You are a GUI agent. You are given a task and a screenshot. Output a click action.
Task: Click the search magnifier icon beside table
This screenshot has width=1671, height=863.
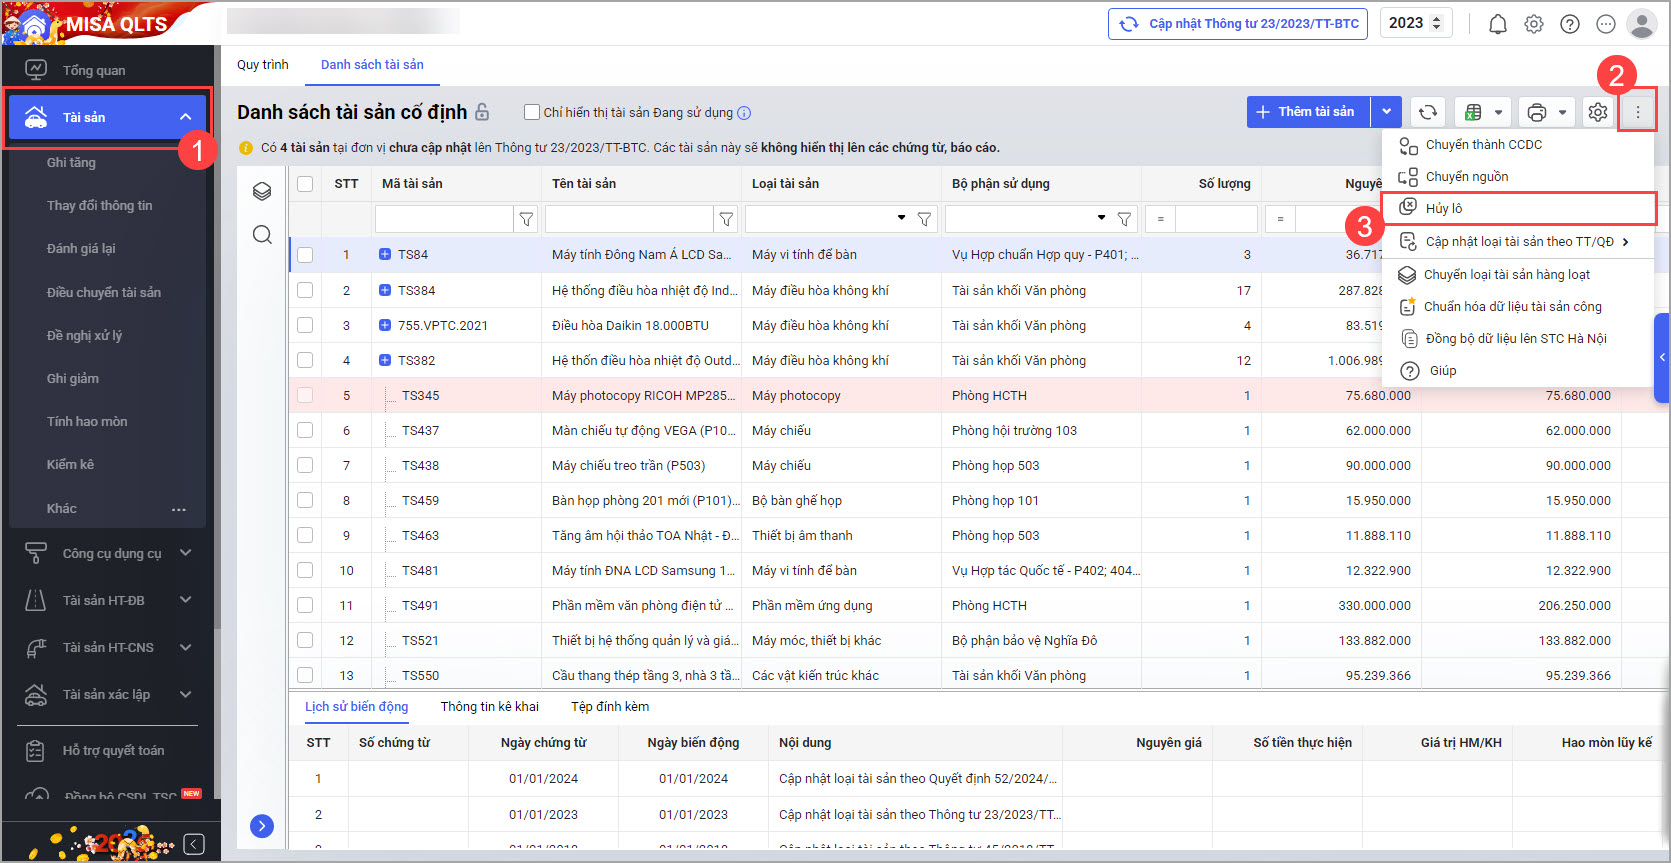coord(262,235)
